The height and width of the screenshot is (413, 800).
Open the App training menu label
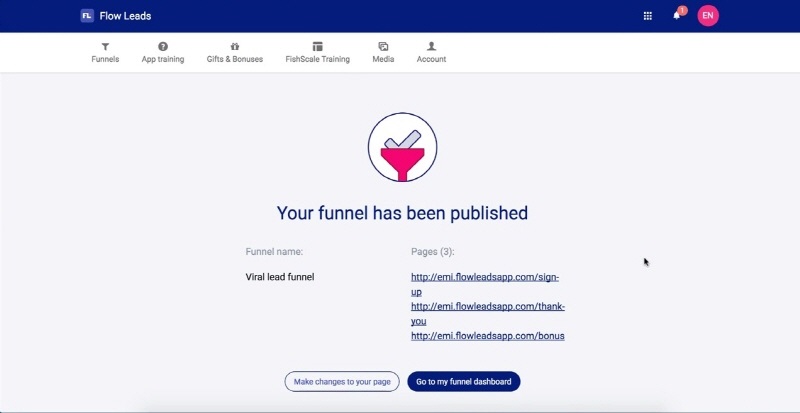pos(163,59)
